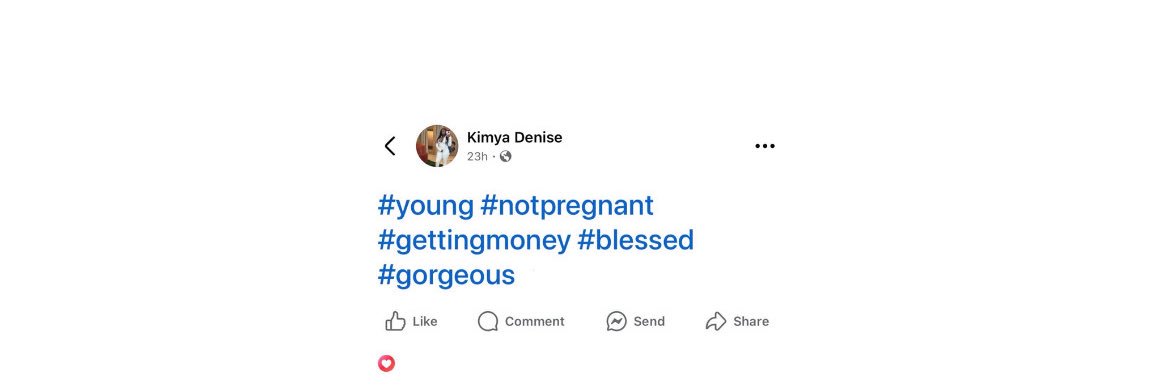Click the speech bubble comment icon
The image size is (1170, 389).
pyautogui.click(x=488, y=321)
